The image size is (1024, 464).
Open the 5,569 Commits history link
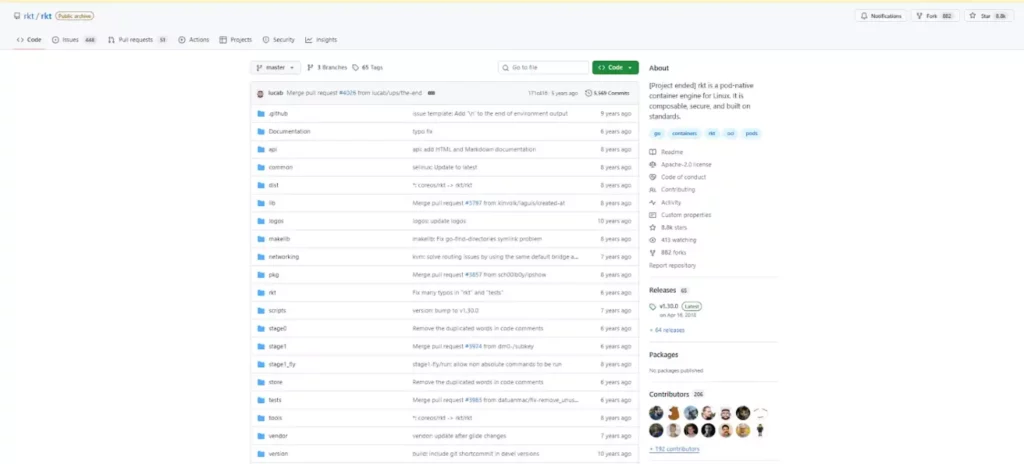tap(607, 93)
